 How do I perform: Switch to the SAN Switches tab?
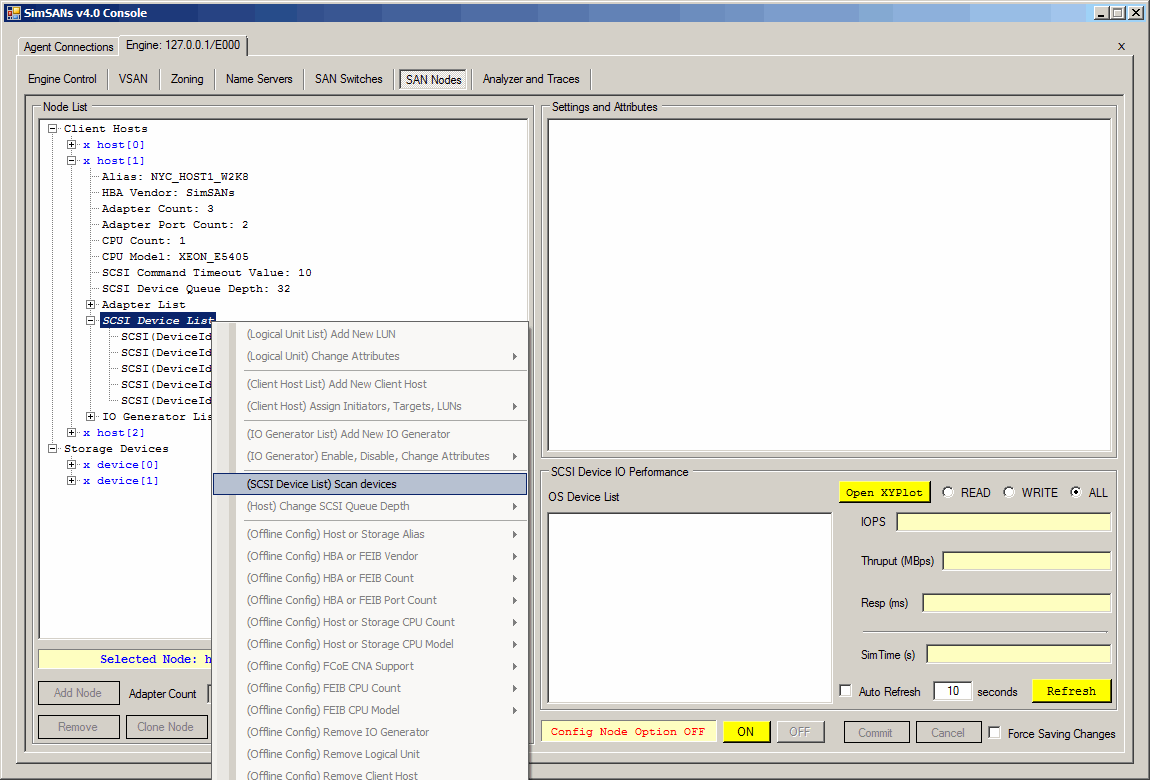click(x=348, y=79)
